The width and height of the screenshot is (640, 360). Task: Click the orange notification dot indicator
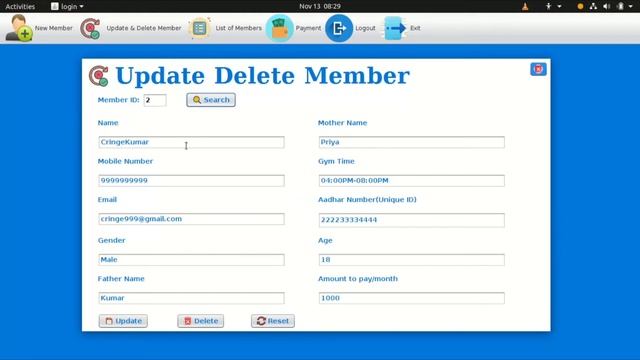tap(580, 6)
